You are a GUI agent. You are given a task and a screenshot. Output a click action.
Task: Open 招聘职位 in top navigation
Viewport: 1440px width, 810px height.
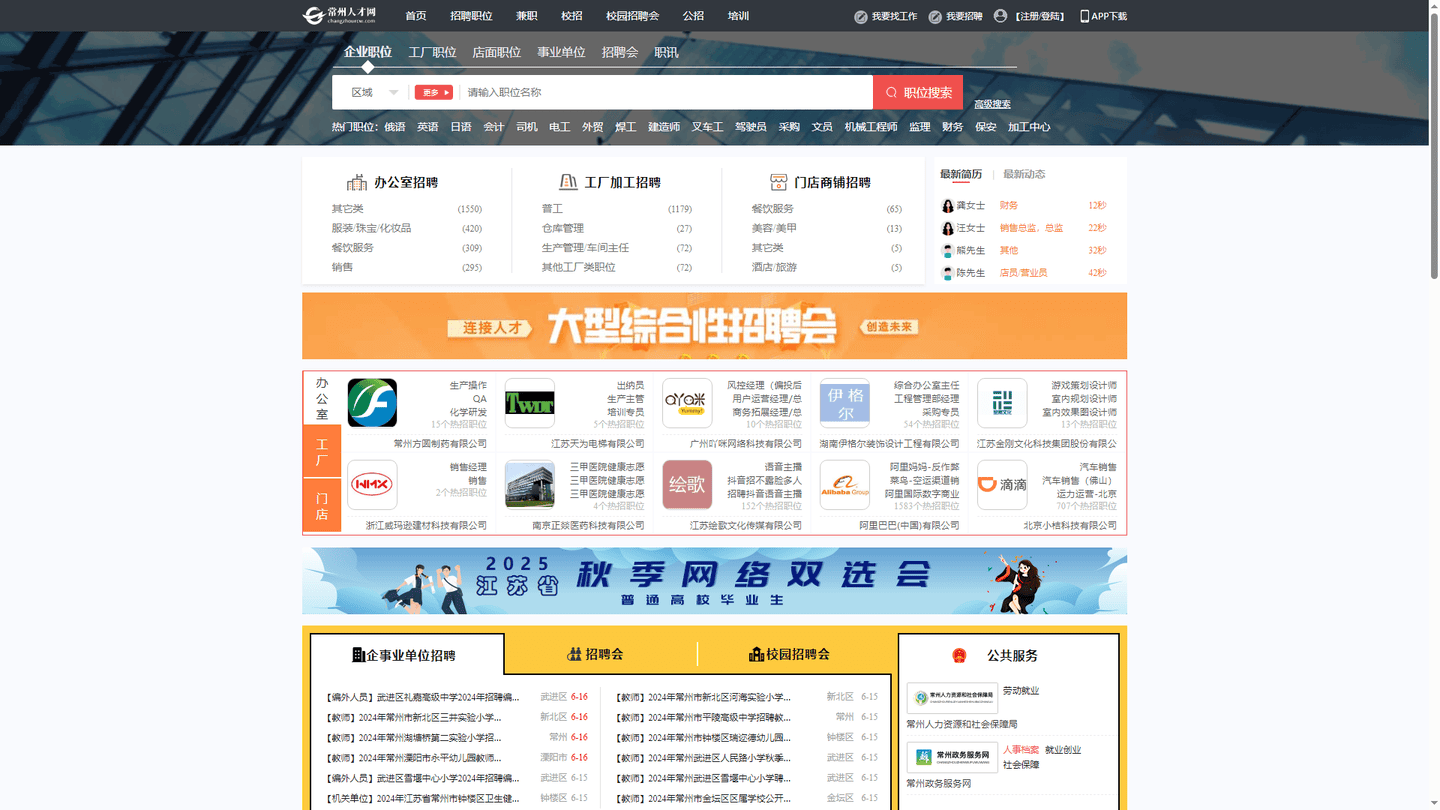471,16
